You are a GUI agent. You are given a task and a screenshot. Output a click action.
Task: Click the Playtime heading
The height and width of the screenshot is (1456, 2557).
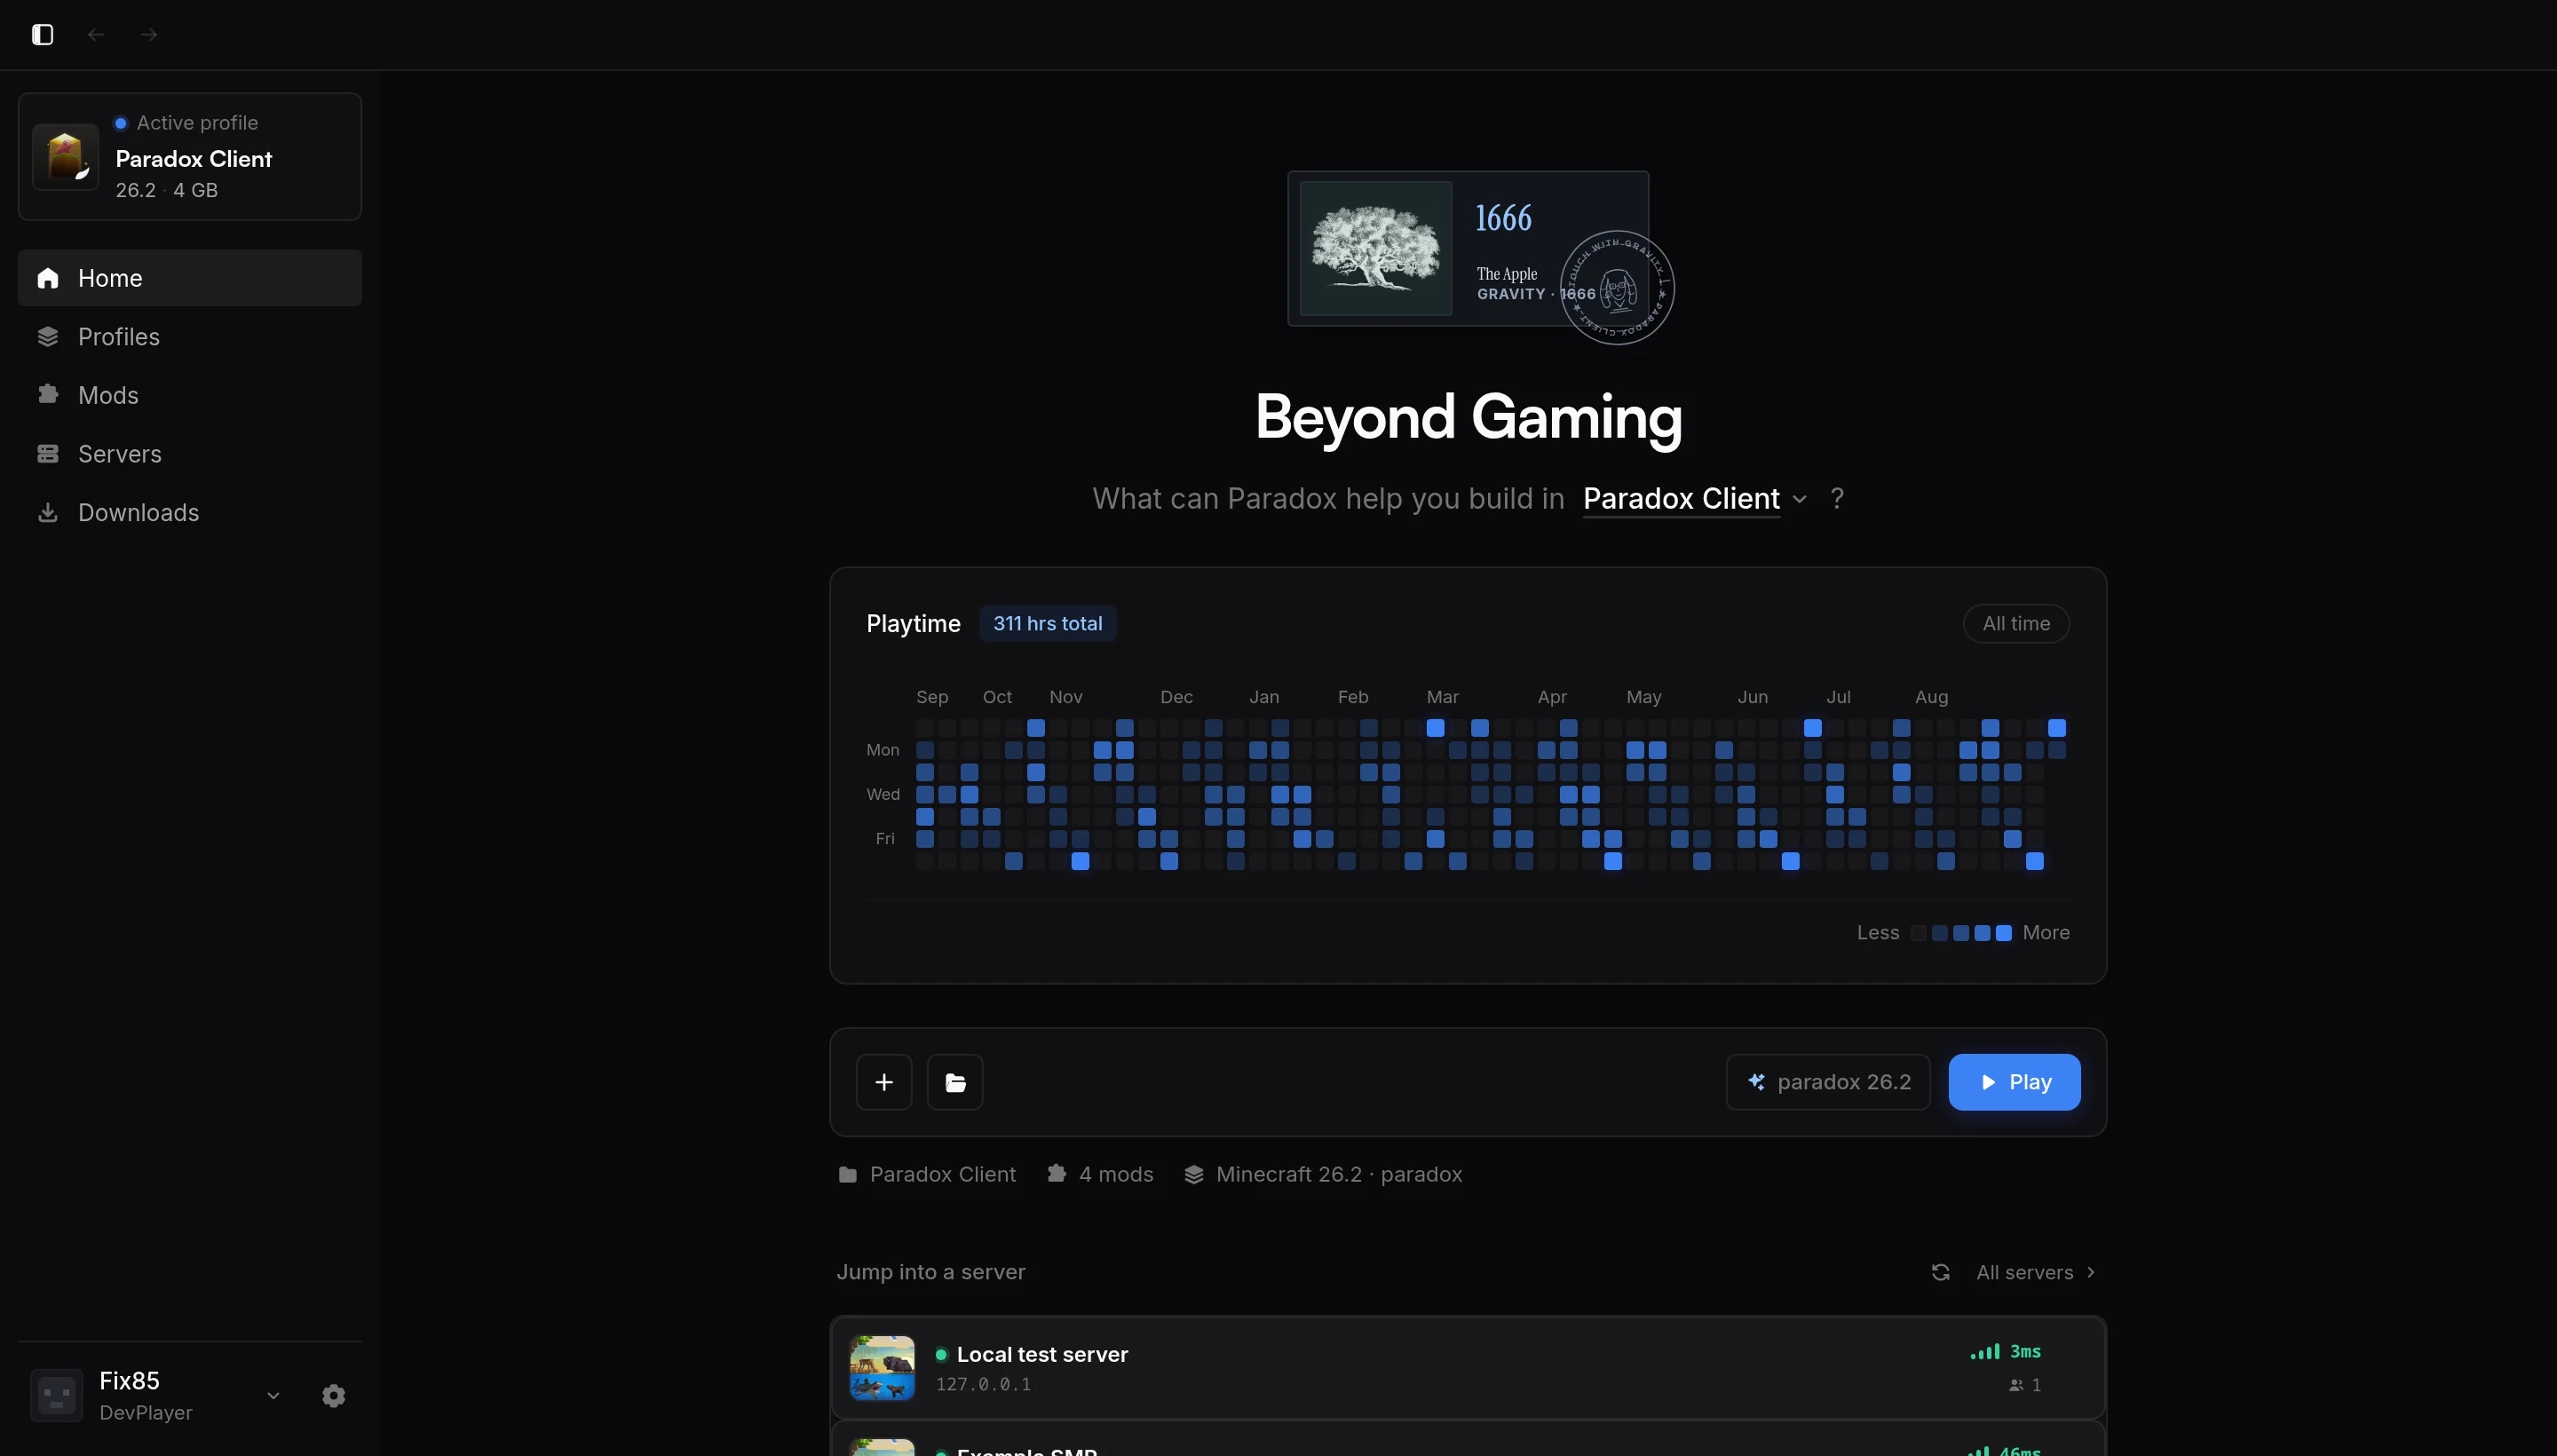tap(913, 624)
